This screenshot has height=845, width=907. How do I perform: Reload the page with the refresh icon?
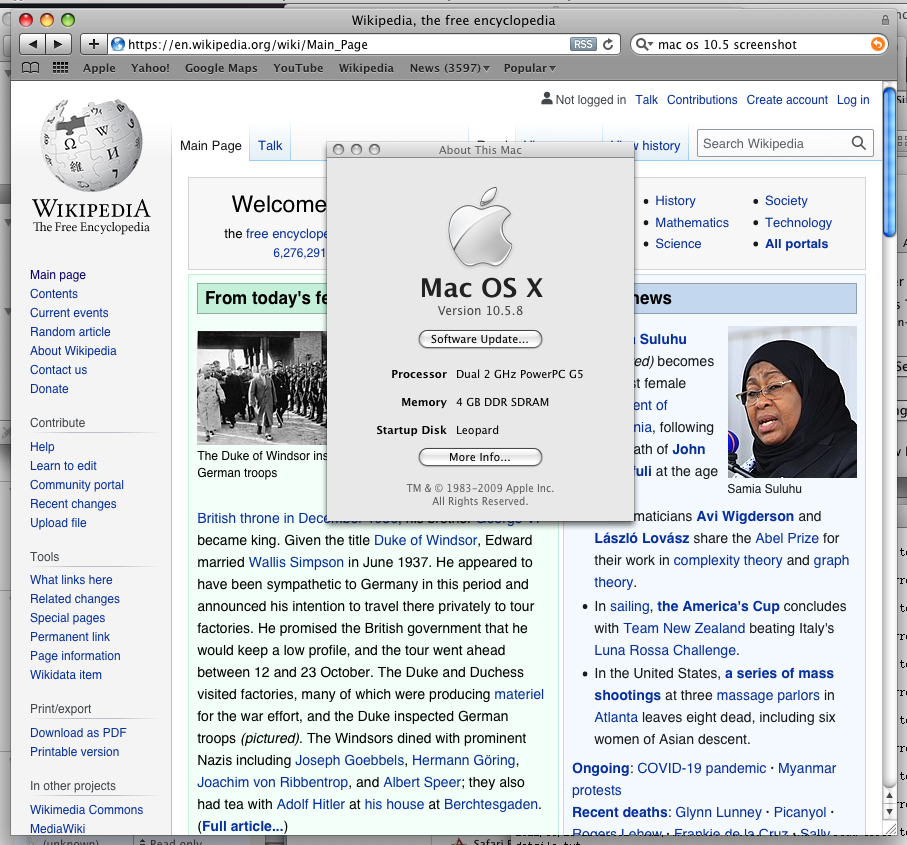(x=608, y=45)
